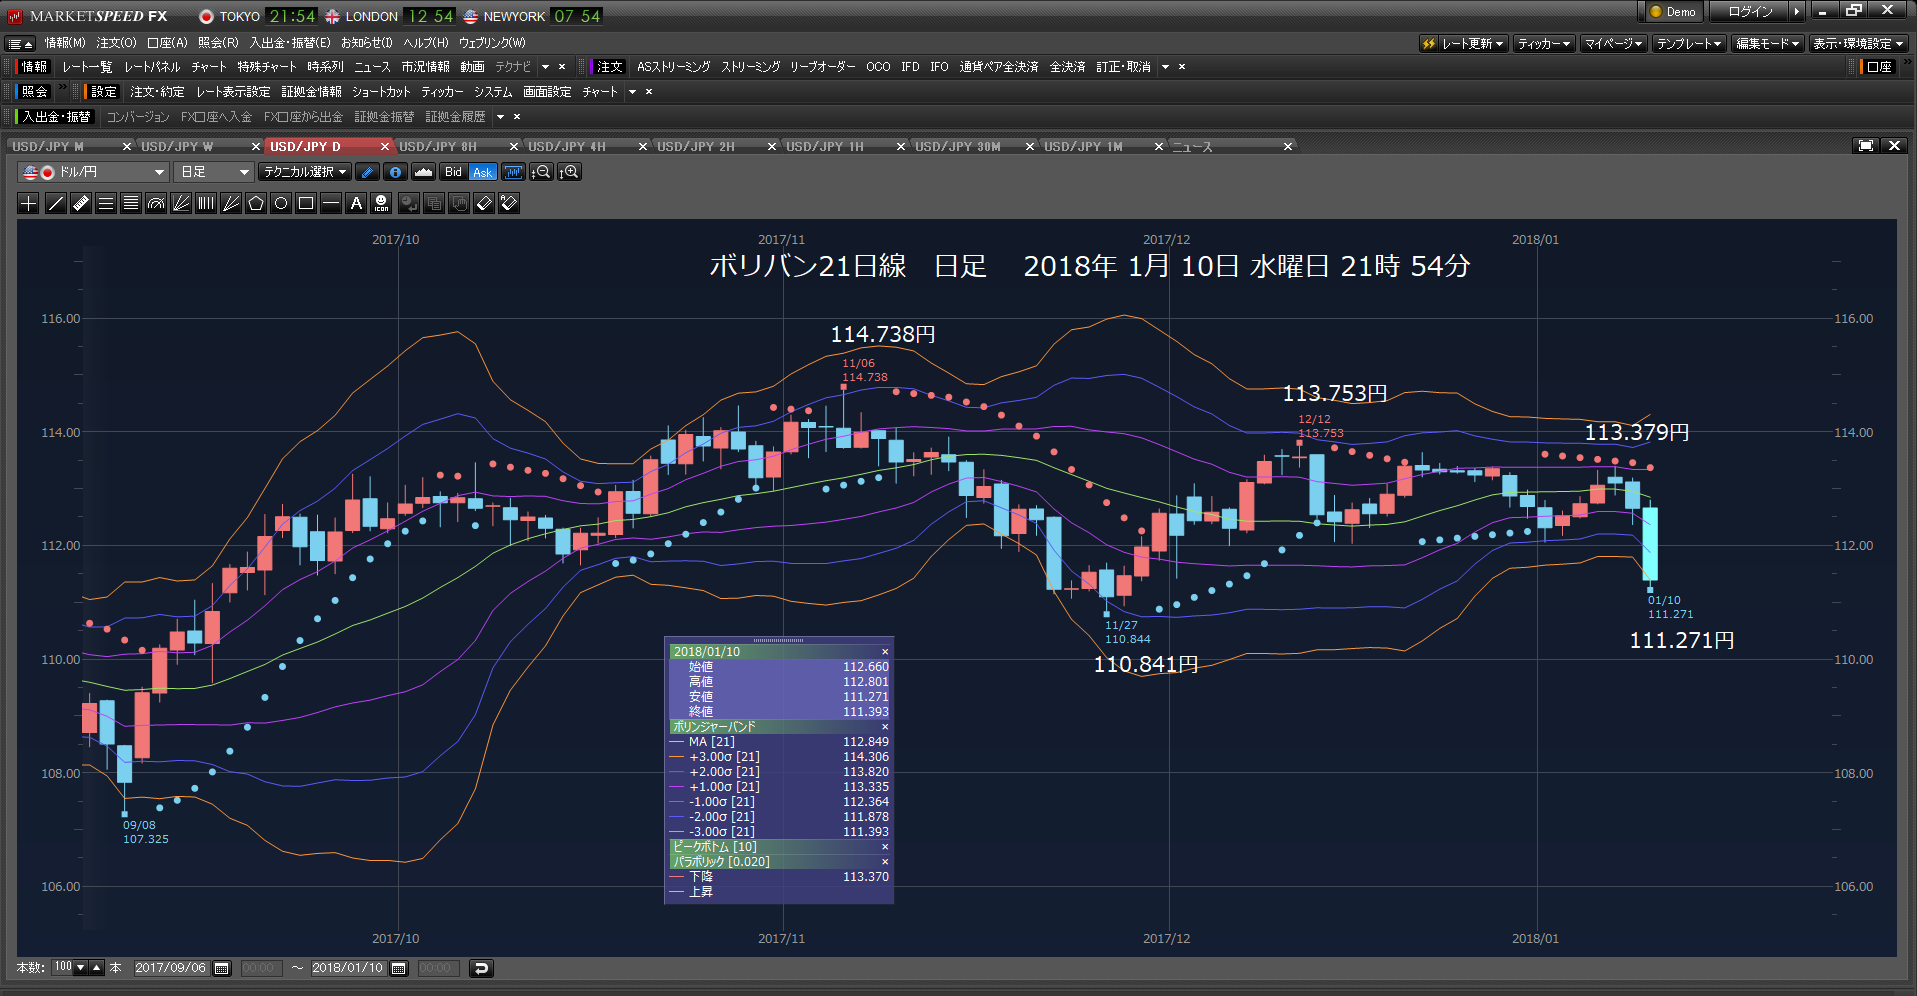
Task: Select the rectangle shape tool
Action: 306,203
